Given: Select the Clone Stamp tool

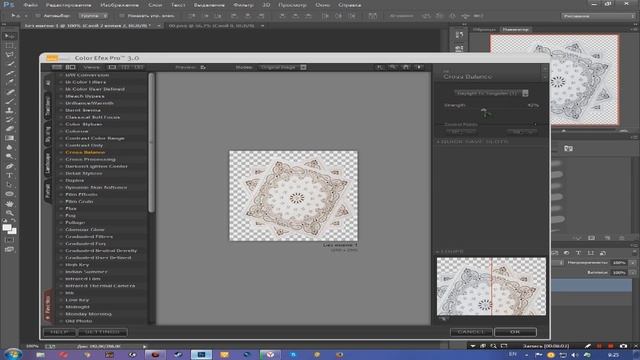Looking at the screenshot, I should point(9,110).
